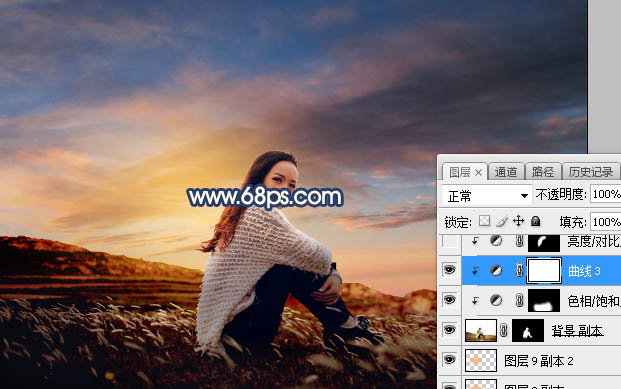Toggle lock transparent pixels icon

(x=484, y=221)
